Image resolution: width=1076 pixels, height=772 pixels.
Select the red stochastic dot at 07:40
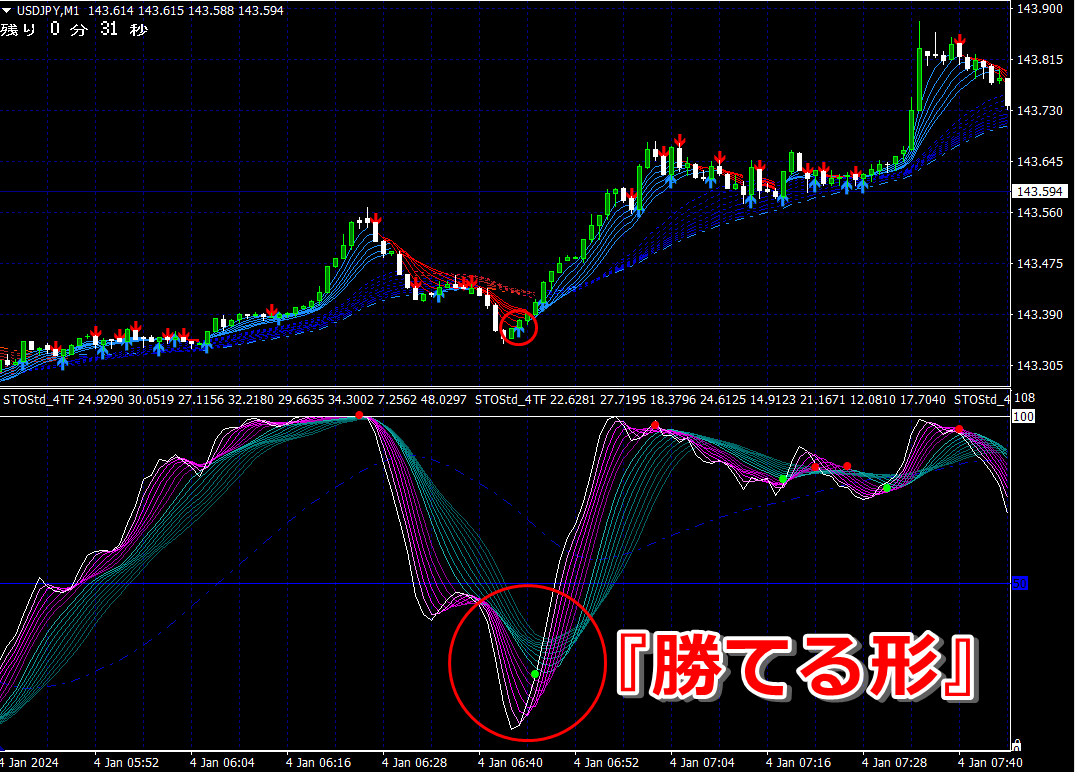(959, 429)
